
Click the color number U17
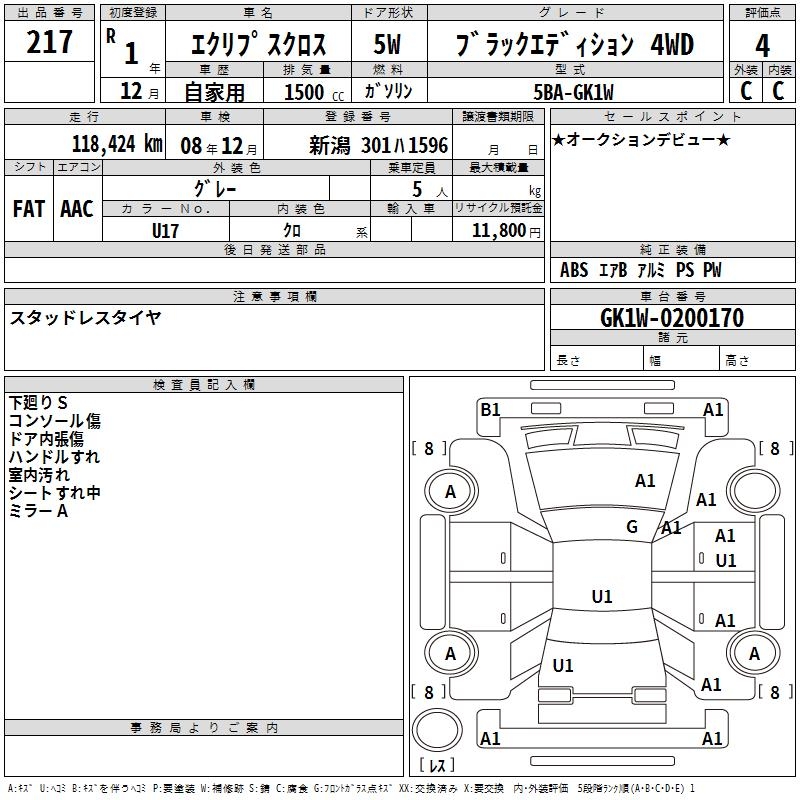166,229
